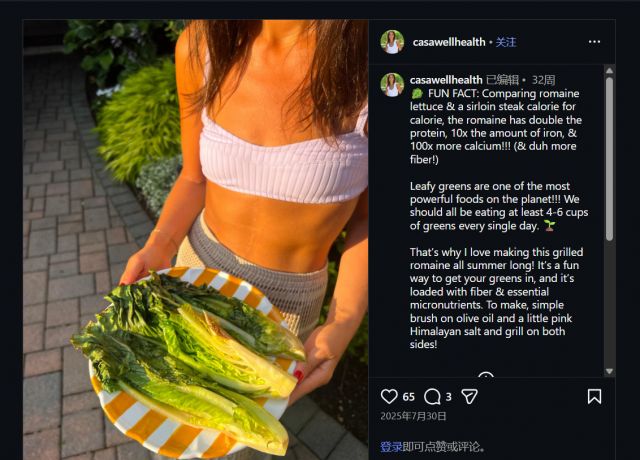The width and height of the screenshot is (640, 460).
Task: Save the post with the bookmark icon
Action: coord(594,396)
